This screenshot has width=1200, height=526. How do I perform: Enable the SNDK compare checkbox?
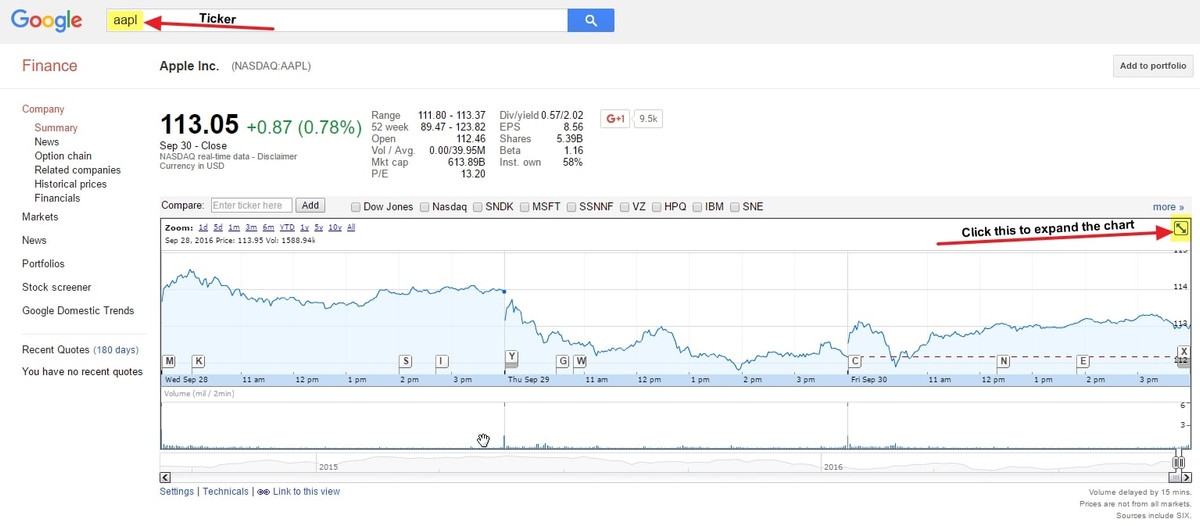pos(477,207)
